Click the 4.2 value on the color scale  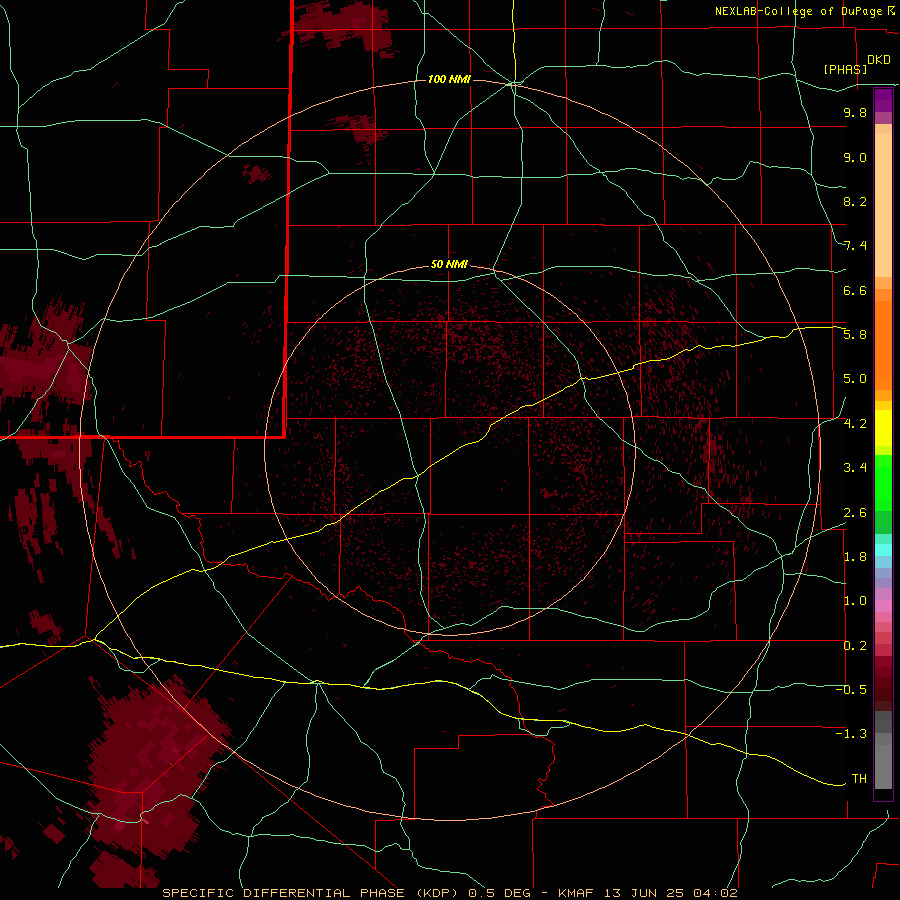855,424
